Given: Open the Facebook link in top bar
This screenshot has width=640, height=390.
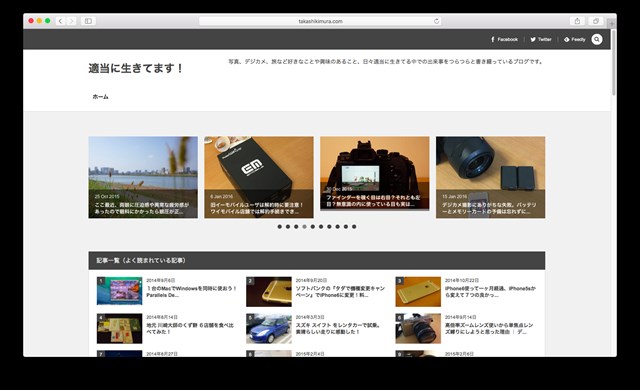Looking at the screenshot, I should click(504, 39).
